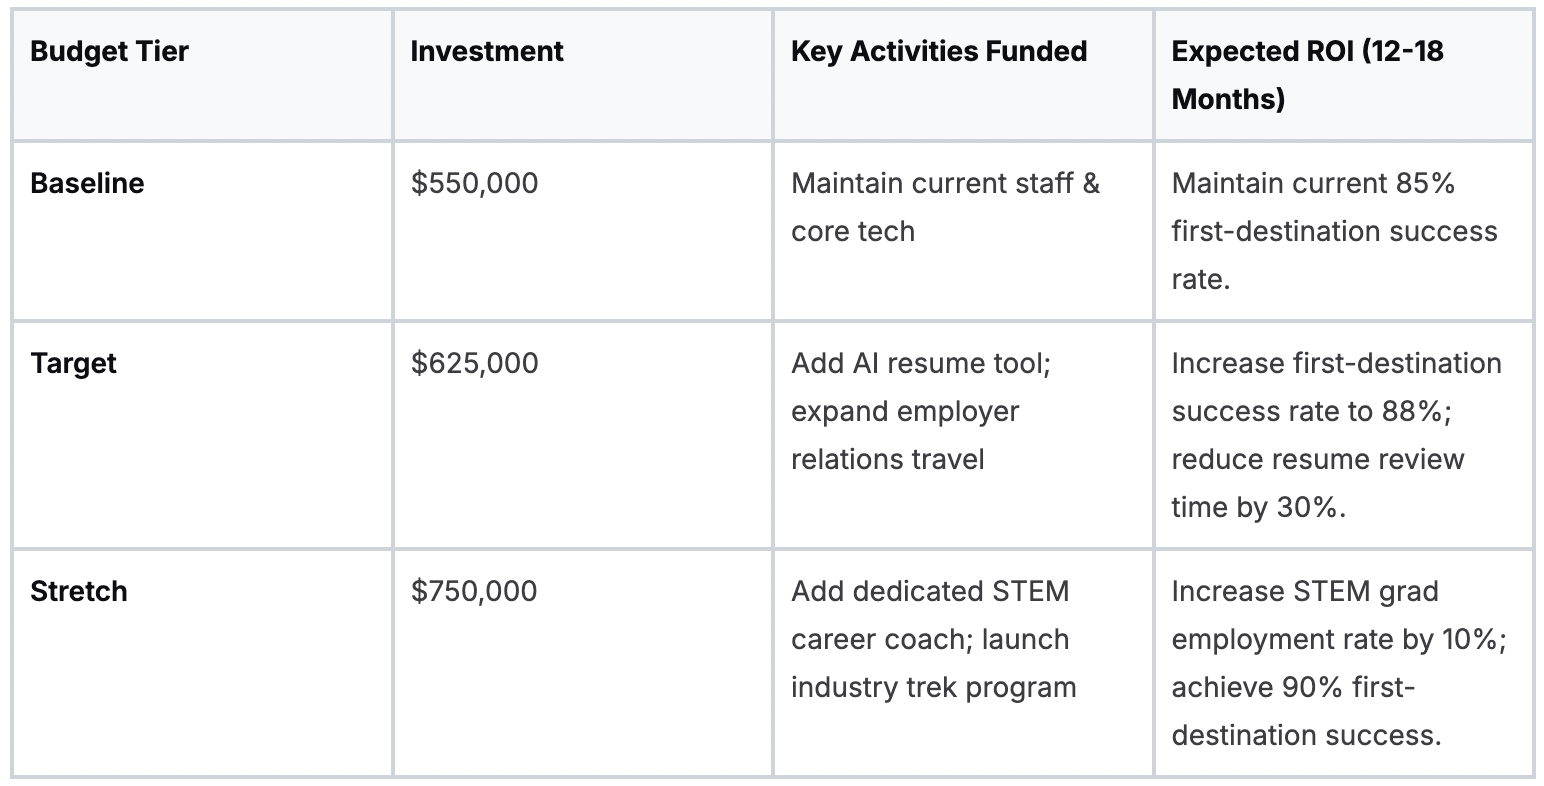Select the Target tier cell
The height and width of the screenshot is (786, 1544).
point(73,363)
